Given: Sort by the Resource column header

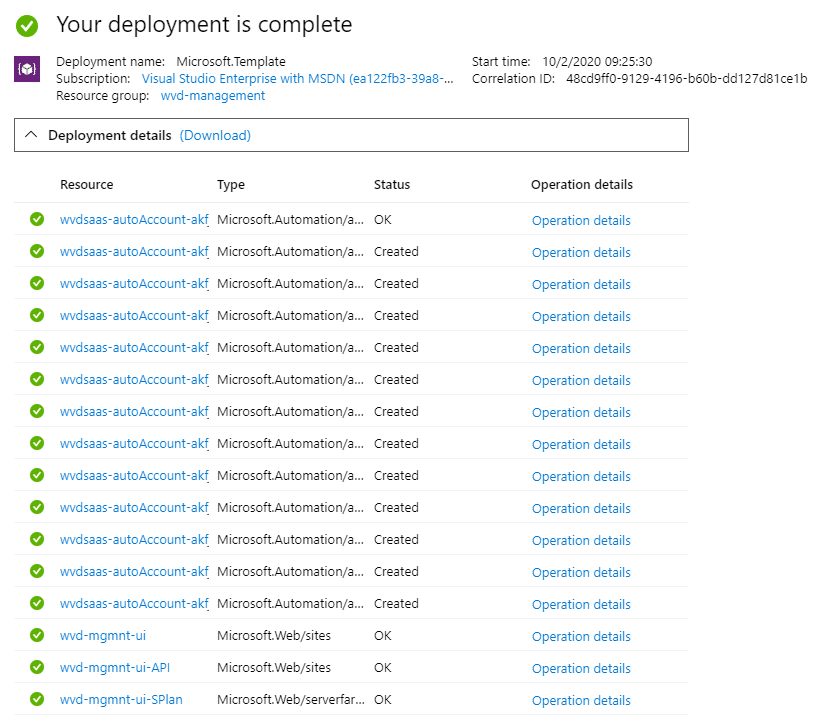Looking at the screenshot, I should (87, 185).
